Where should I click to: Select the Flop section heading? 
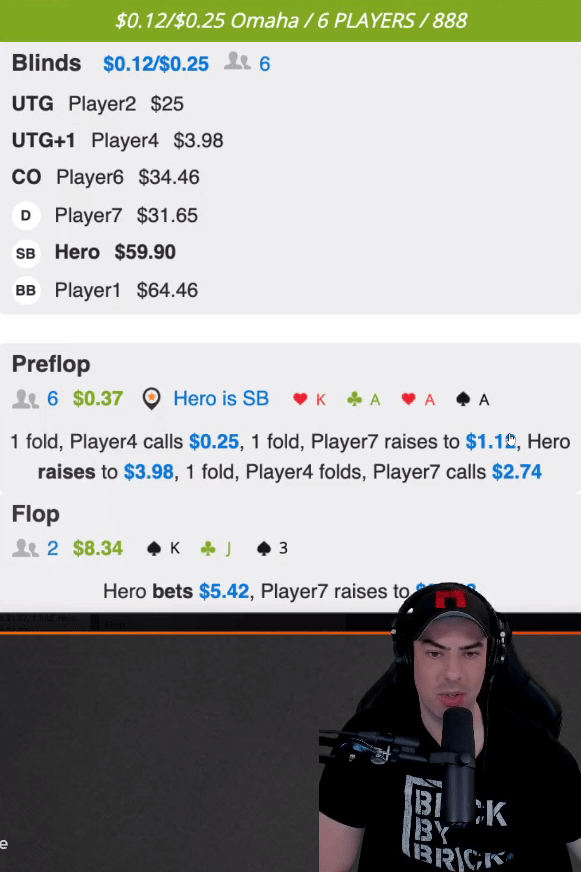pyautogui.click(x=36, y=514)
